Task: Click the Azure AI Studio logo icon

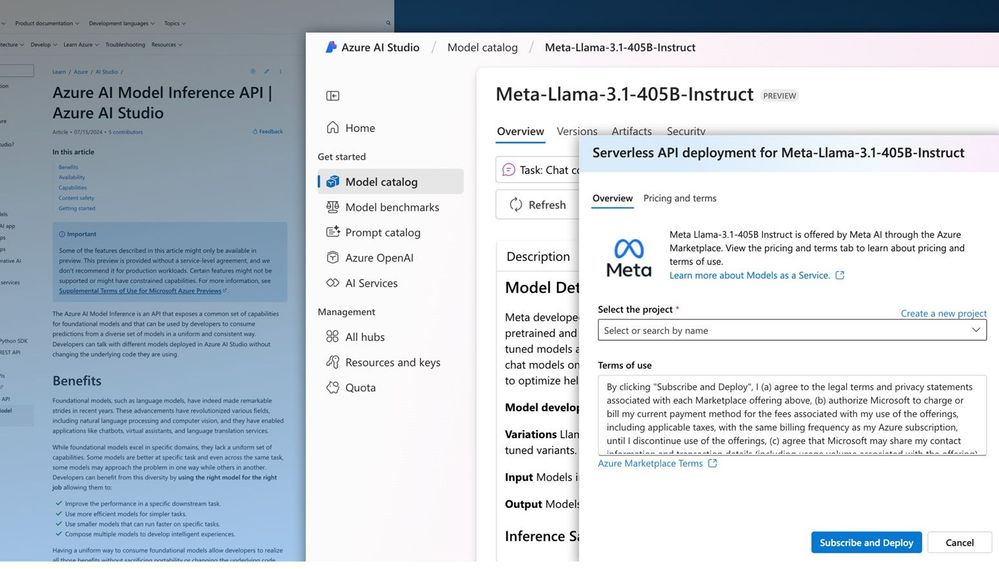Action: point(331,47)
